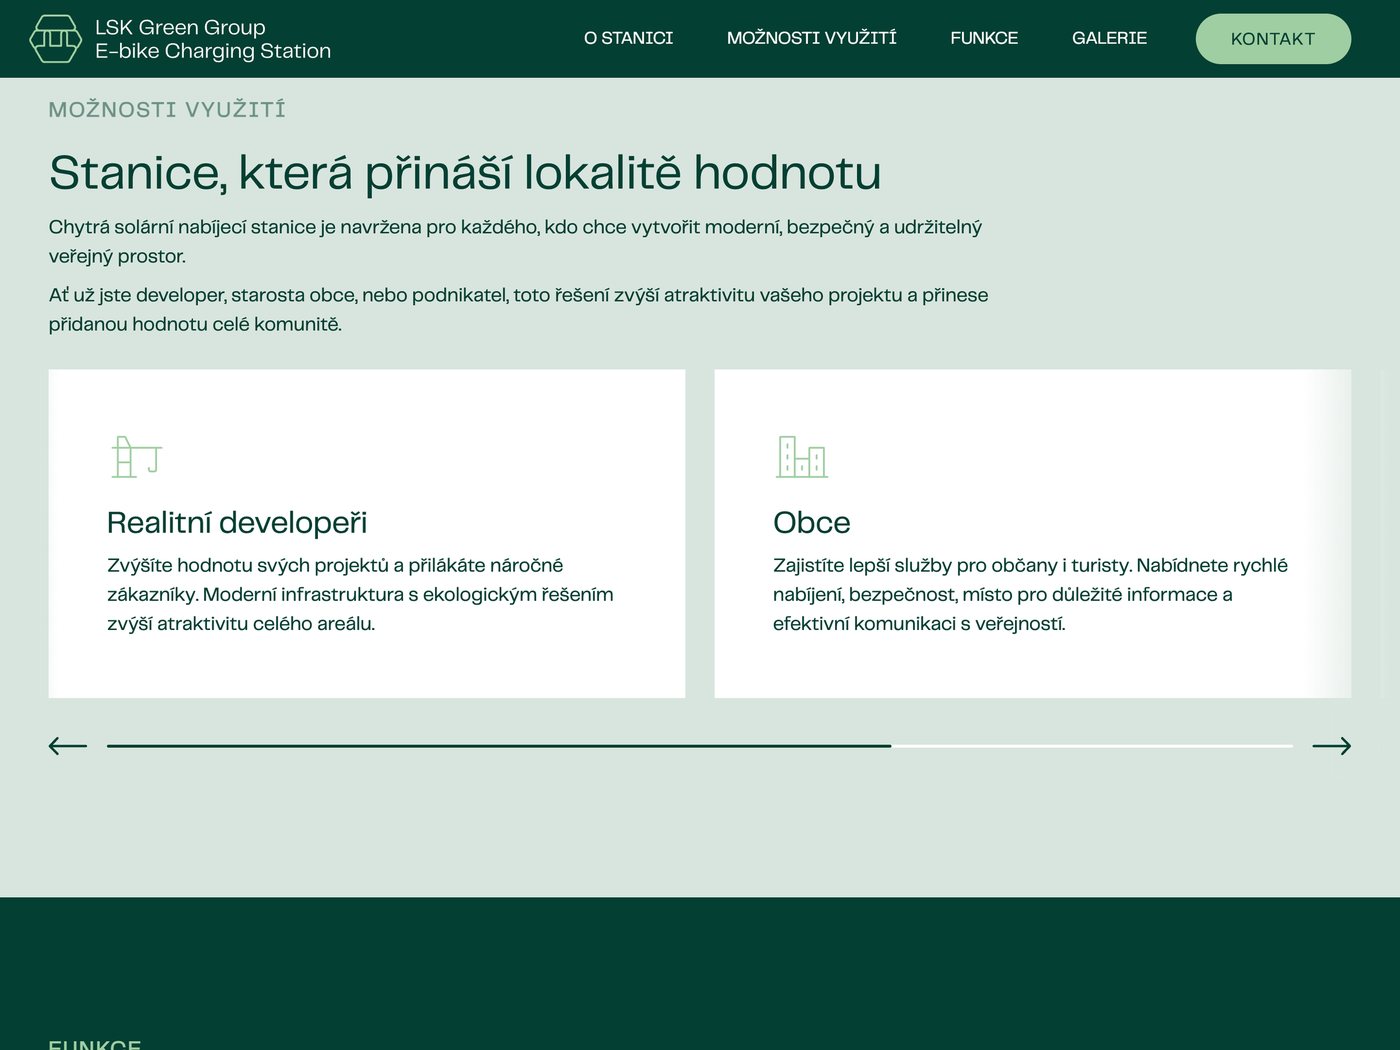Click the paragraph starting Ať už jste developer
The image size is (1400, 1050).
[518, 309]
